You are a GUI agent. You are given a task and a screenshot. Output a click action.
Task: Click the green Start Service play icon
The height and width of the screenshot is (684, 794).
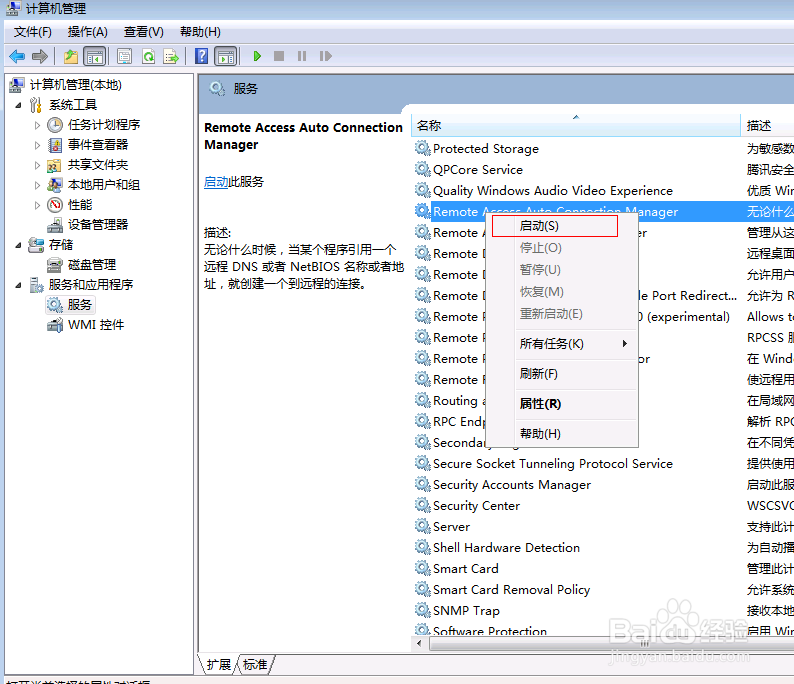[x=257, y=56]
